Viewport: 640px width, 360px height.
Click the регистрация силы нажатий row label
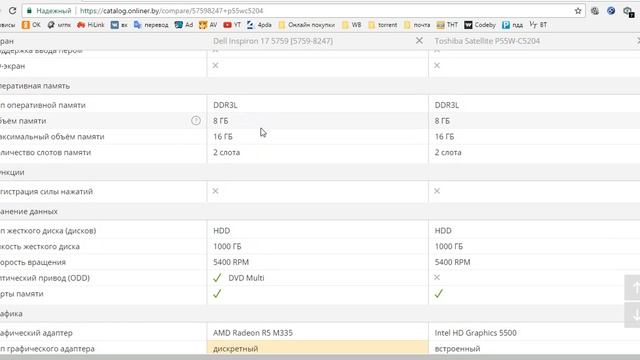[x=46, y=191]
